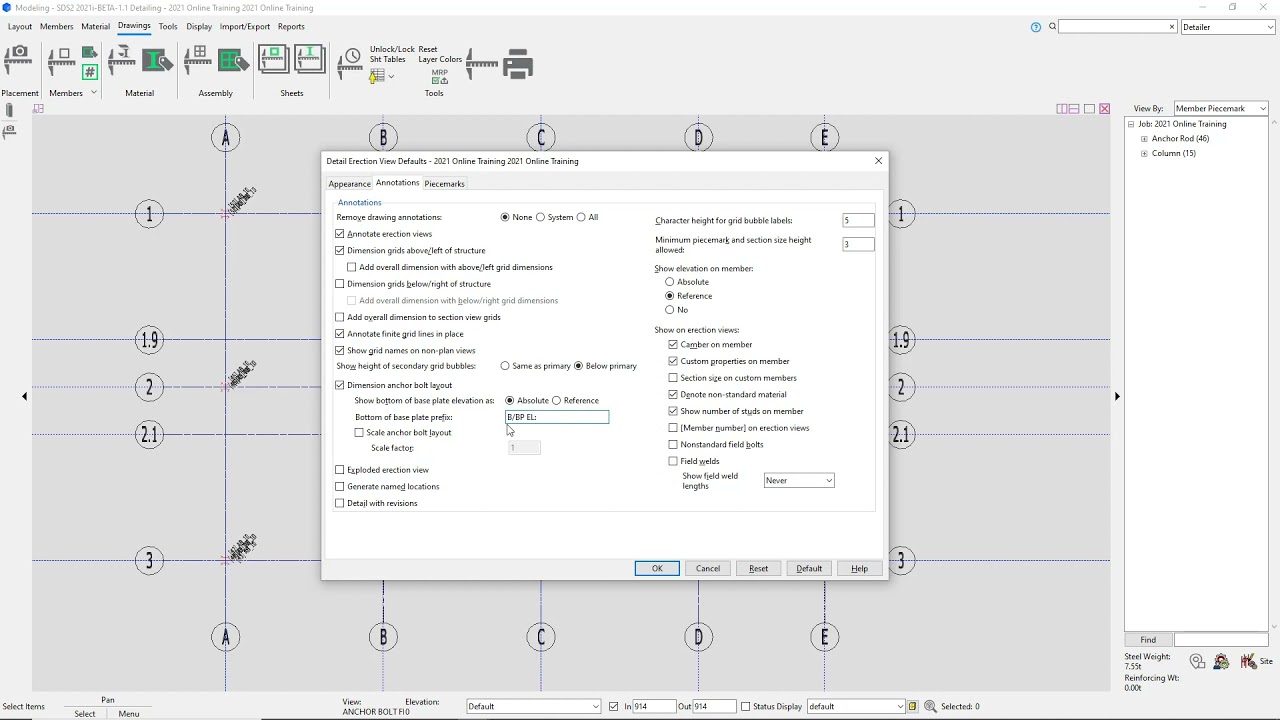Click the blue help question icon top right

point(1036,27)
